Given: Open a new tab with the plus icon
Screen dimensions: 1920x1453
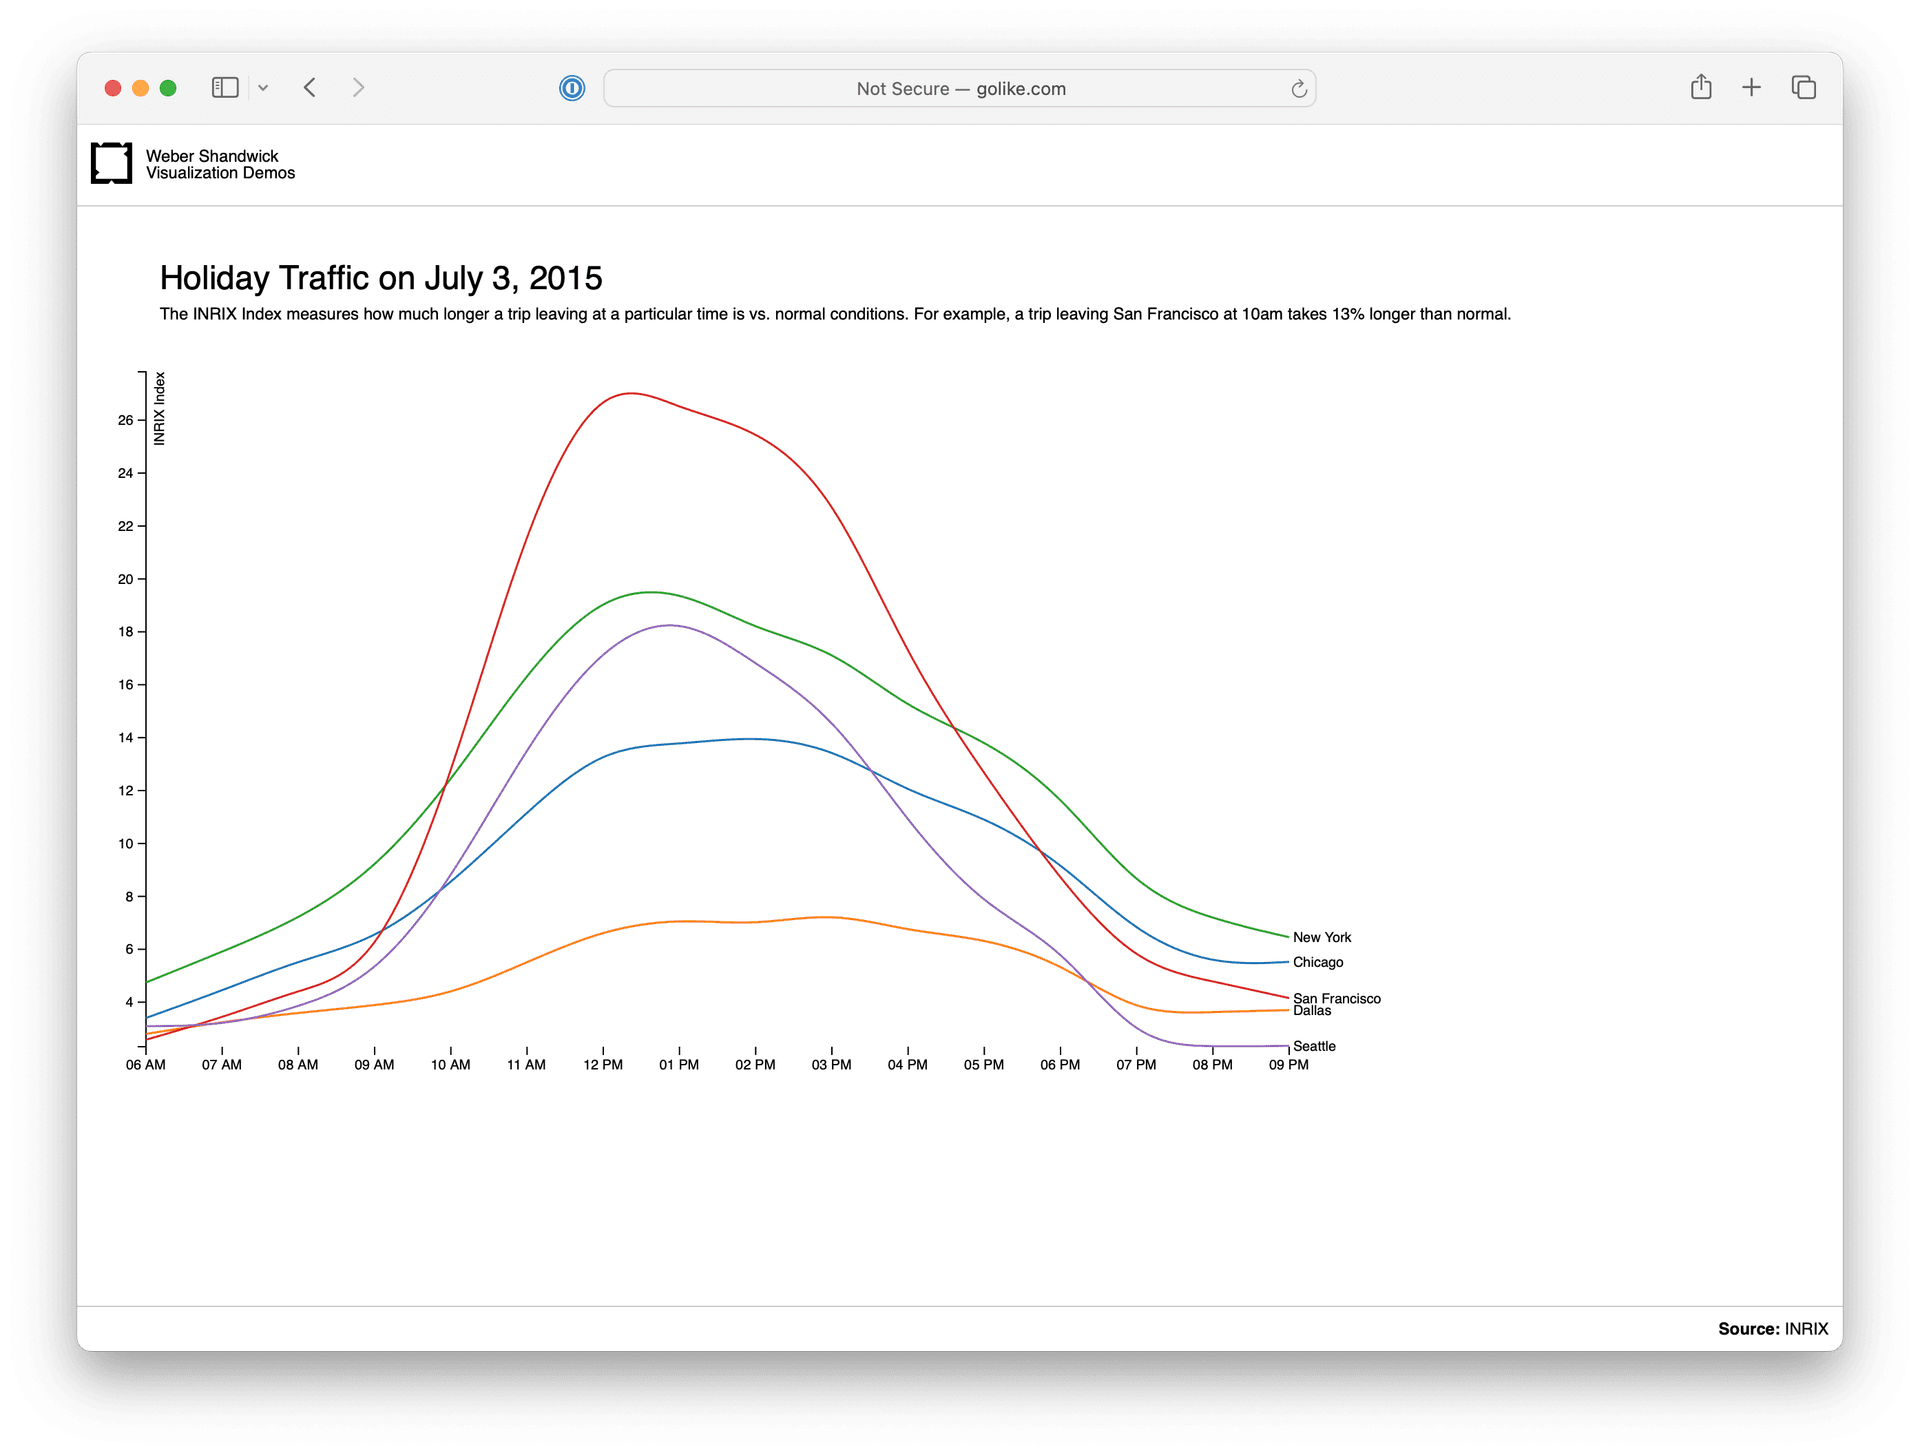Looking at the screenshot, I should pos(1752,87).
